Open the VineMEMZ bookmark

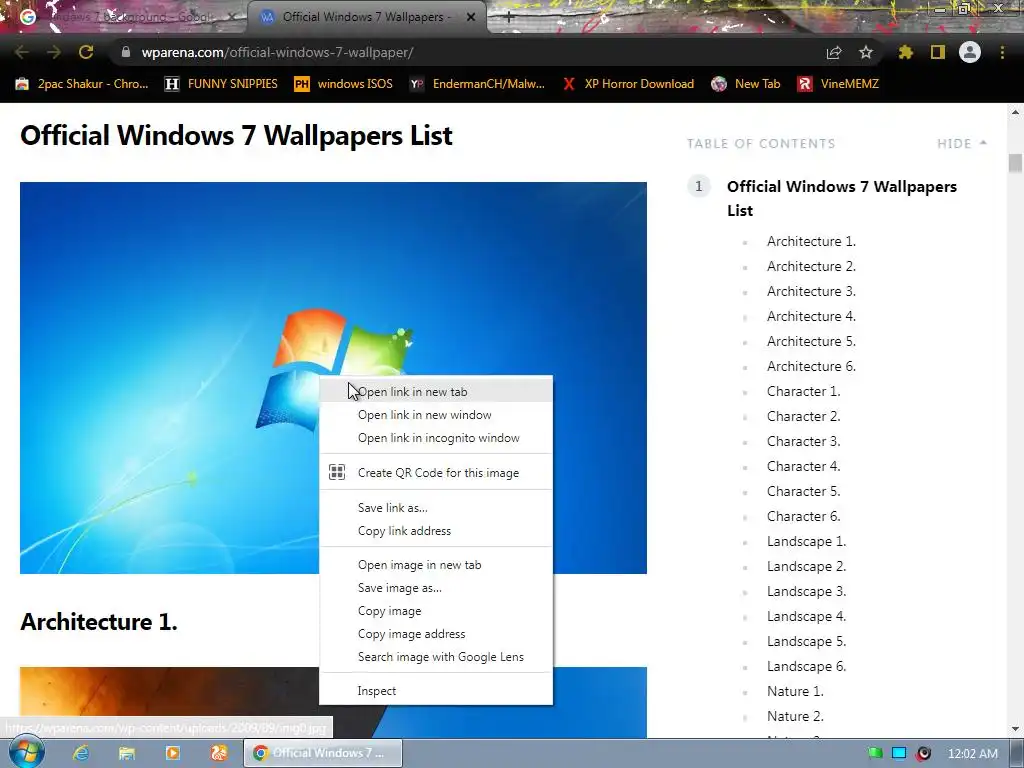click(838, 84)
